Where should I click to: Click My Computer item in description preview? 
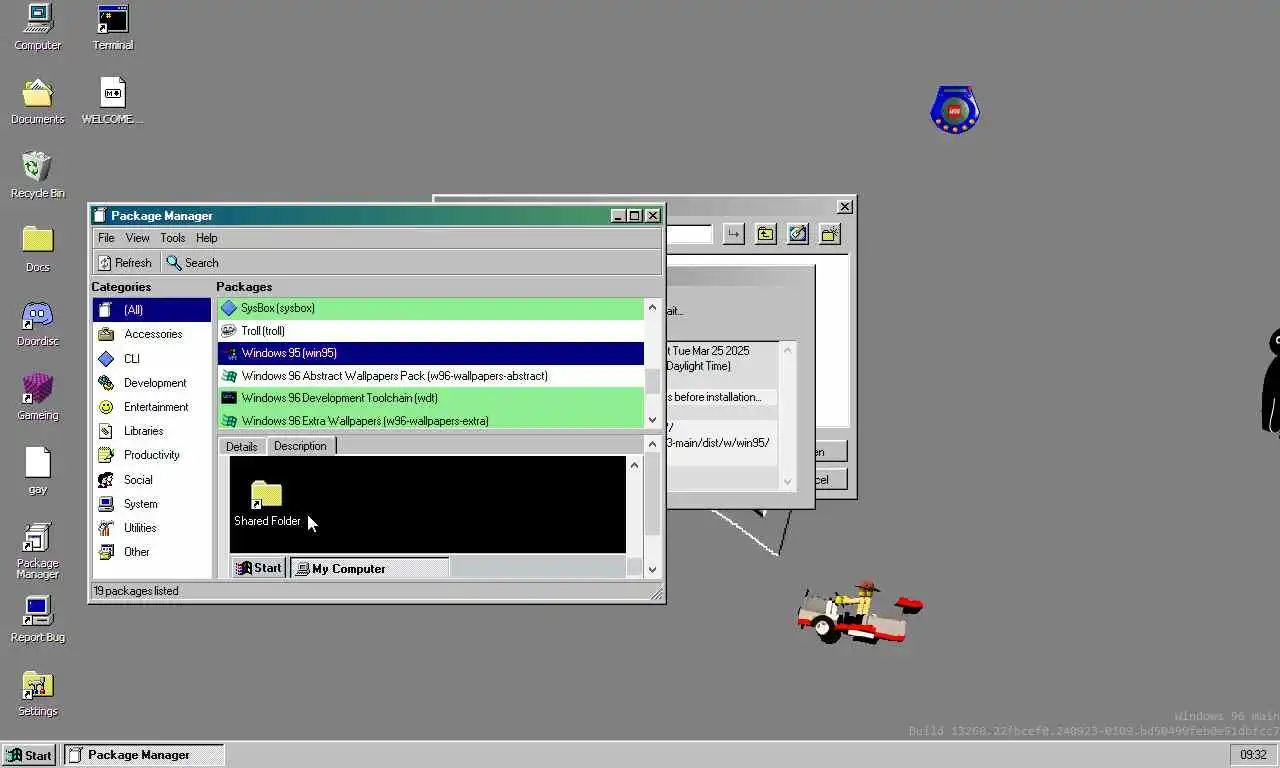click(369, 568)
